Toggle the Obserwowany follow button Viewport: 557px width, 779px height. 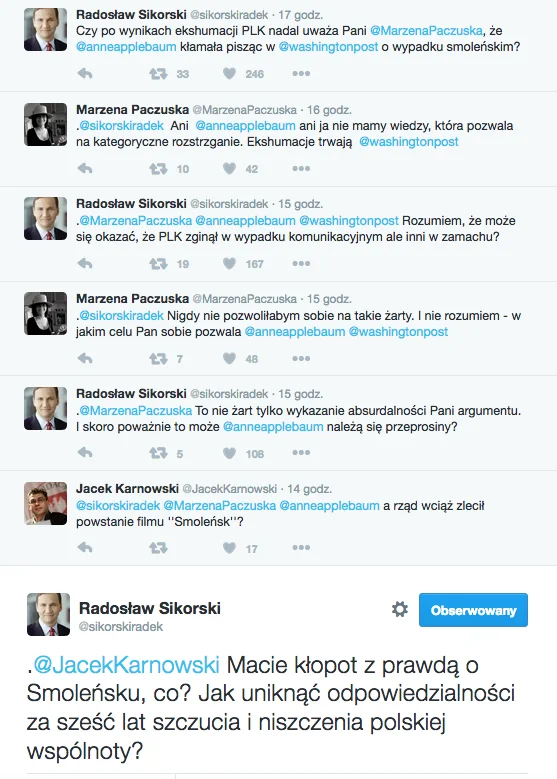(473, 610)
